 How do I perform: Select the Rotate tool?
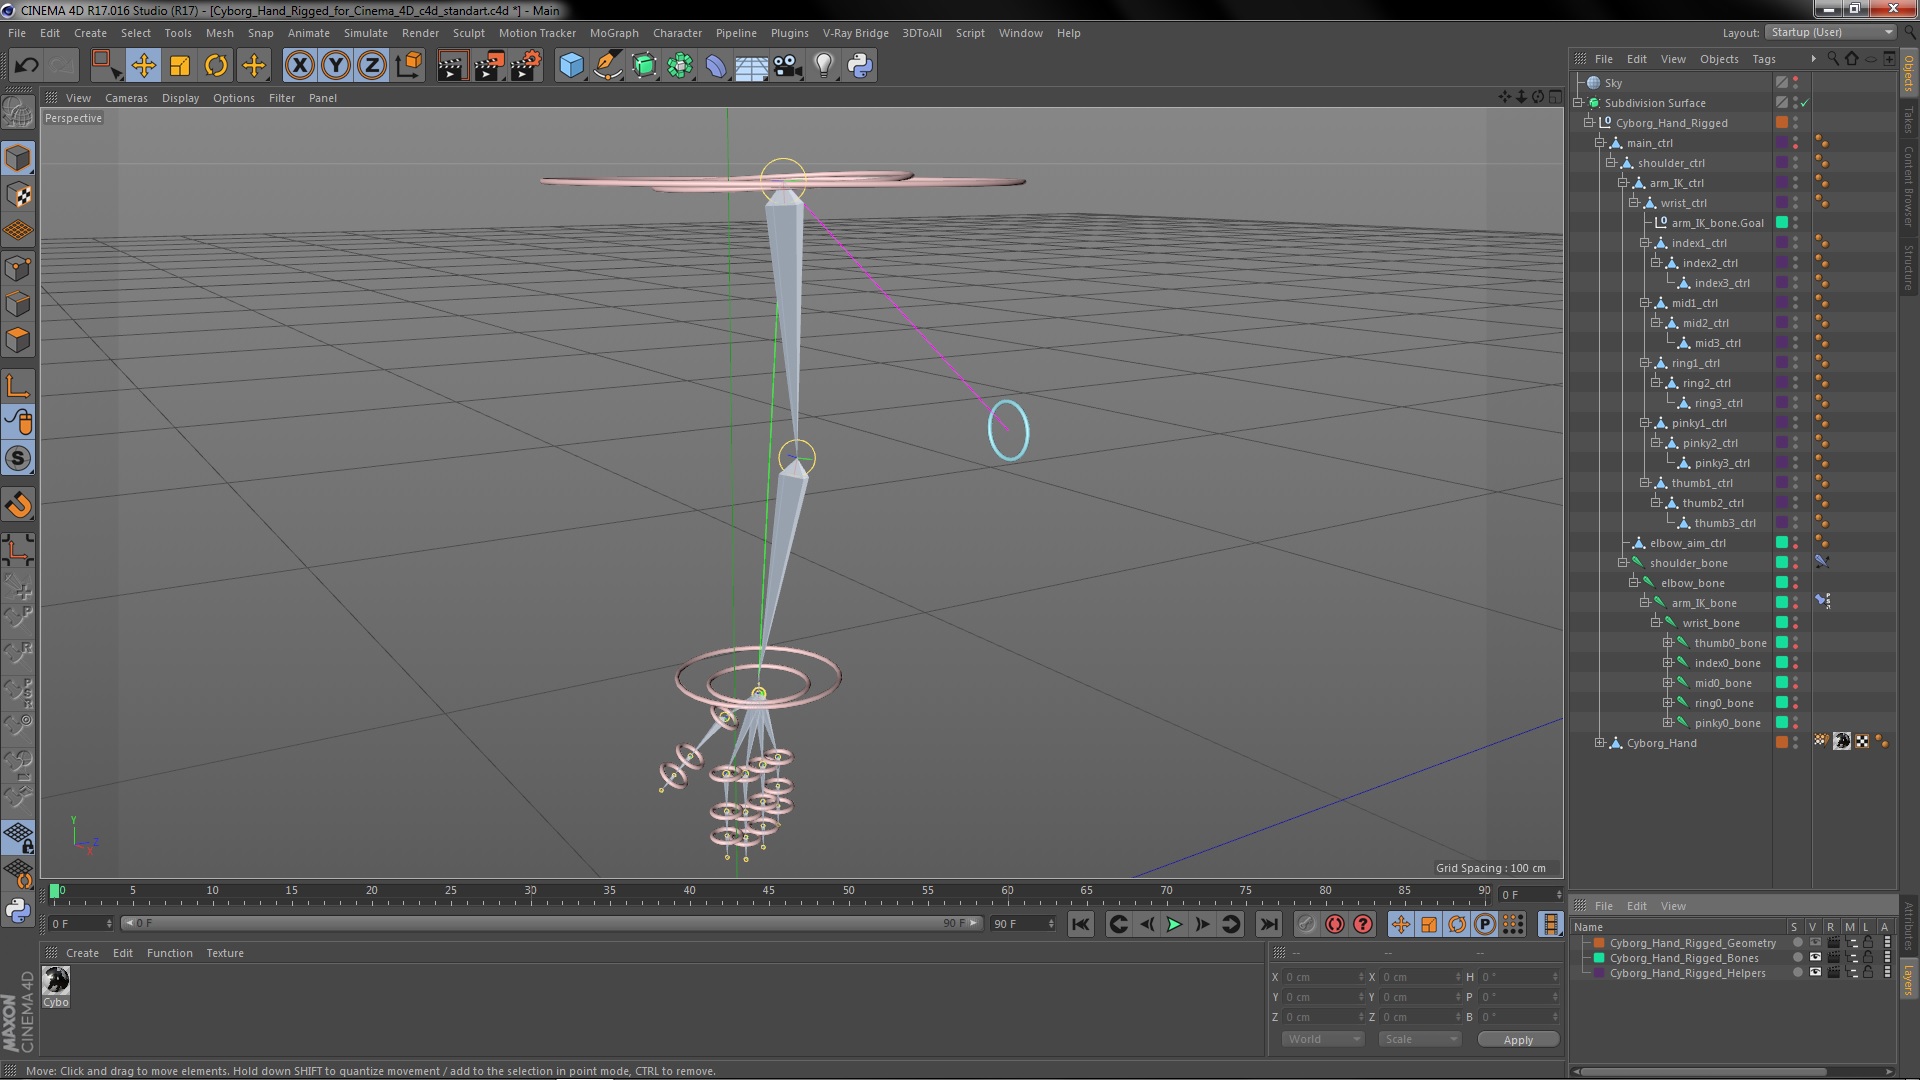click(x=216, y=66)
